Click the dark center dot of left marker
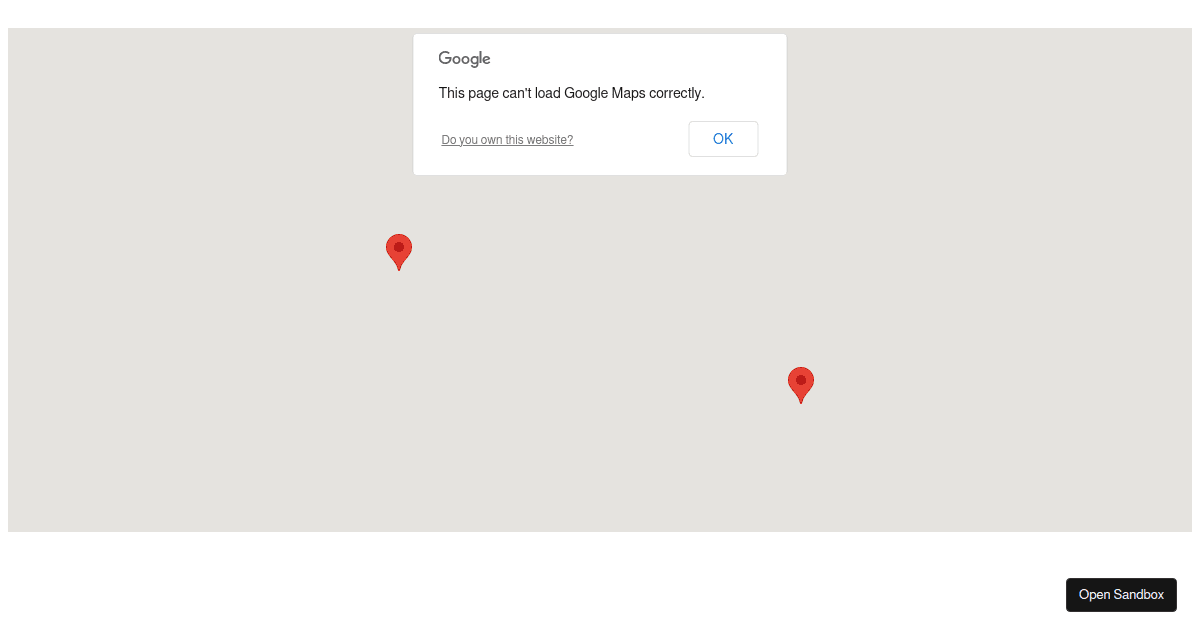The width and height of the screenshot is (1200, 630). [x=399, y=247]
